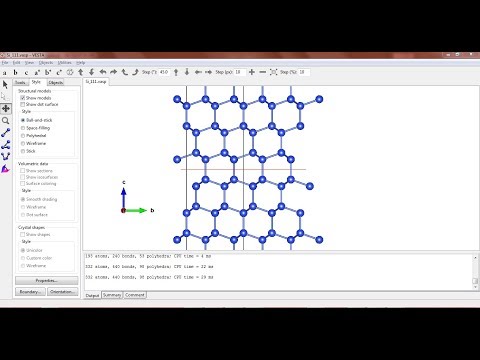Rotate the structure counterclockwise
The height and width of the screenshot is (360, 480).
coord(125,72)
